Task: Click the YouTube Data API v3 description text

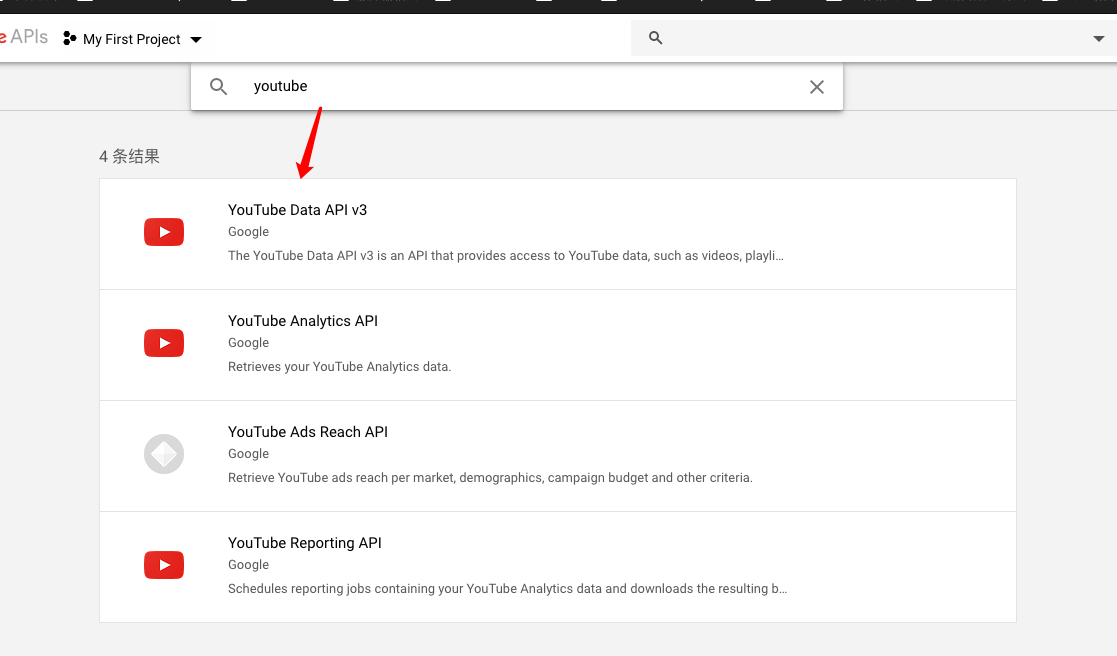Action: pos(506,256)
